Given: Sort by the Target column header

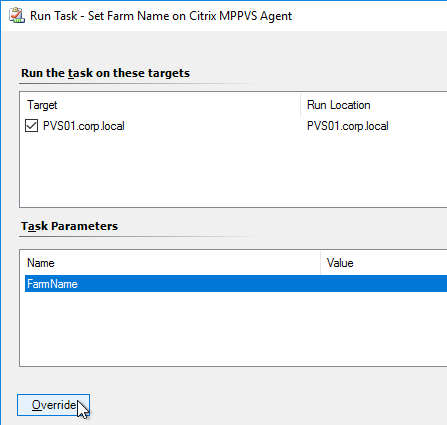Looking at the screenshot, I should coord(42,105).
